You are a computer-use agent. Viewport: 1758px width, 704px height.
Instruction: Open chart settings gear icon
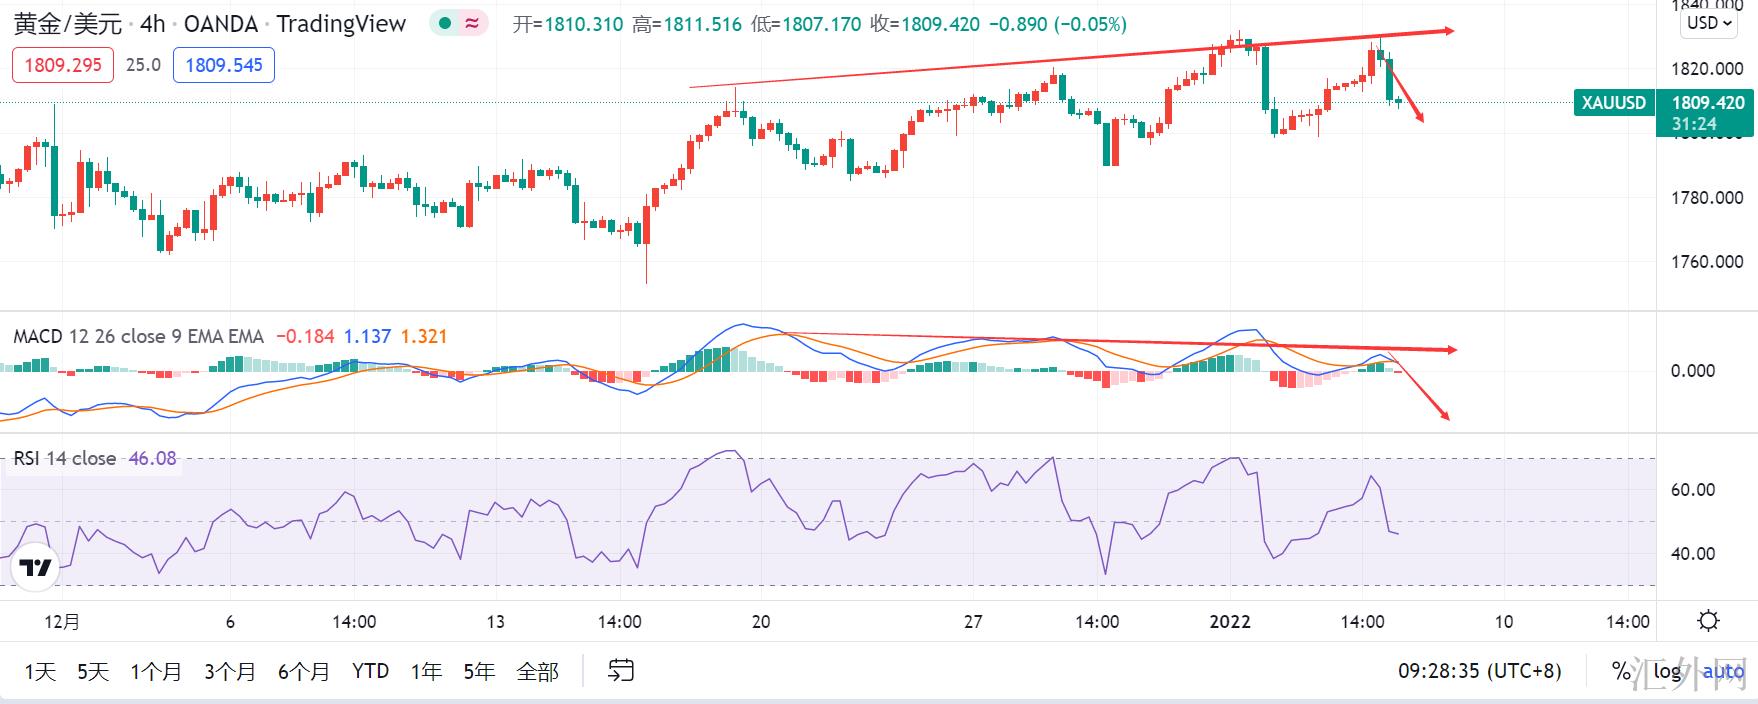tap(1708, 621)
